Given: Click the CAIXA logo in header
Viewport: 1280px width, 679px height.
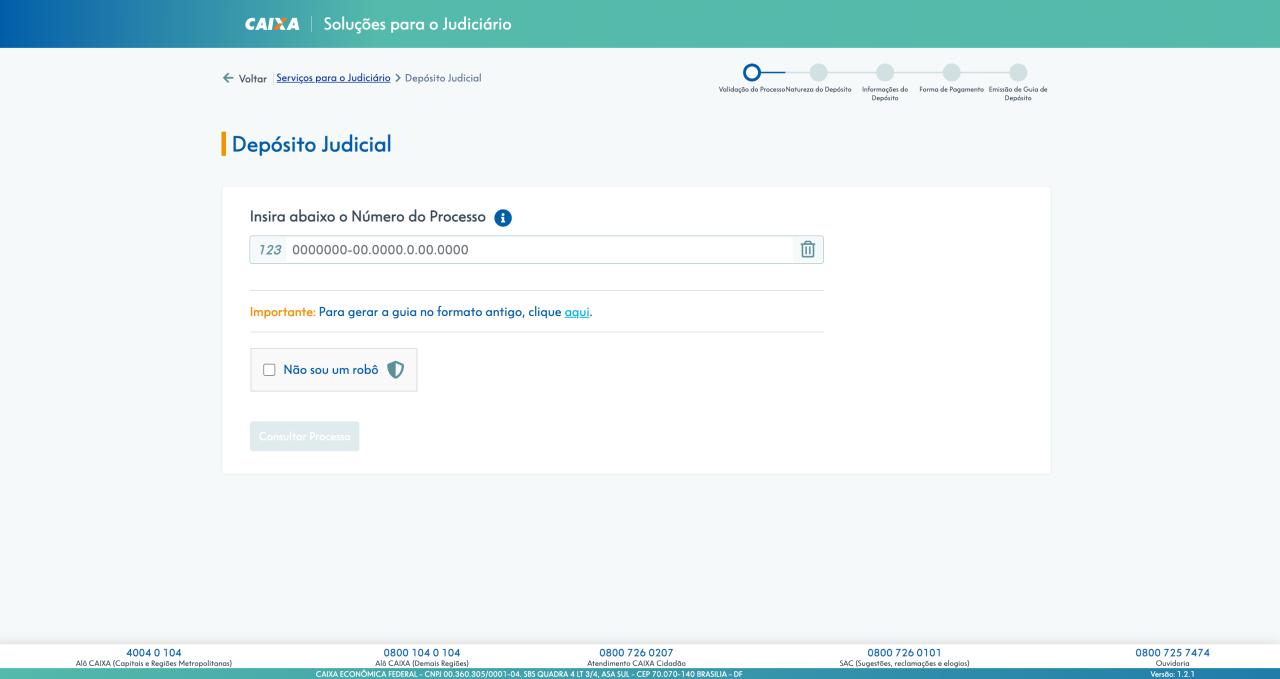Looking at the screenshot, I should [272, 24].
